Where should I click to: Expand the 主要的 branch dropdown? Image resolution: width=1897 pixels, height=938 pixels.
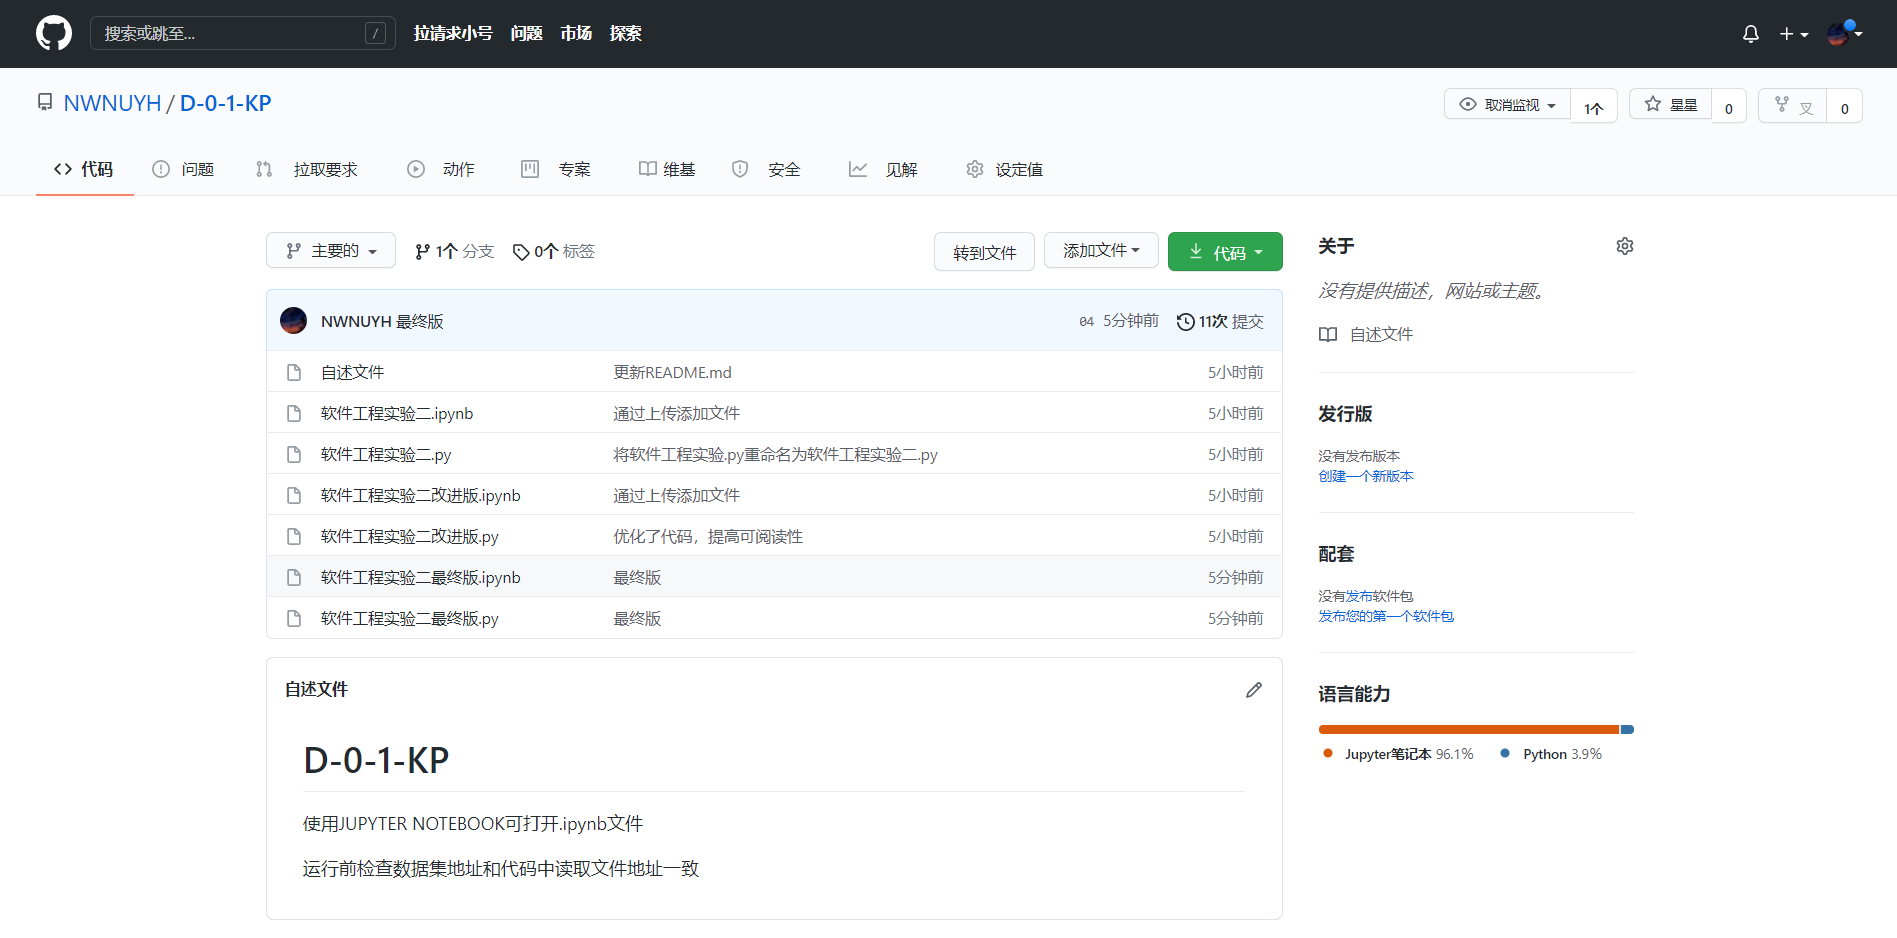click(x=331, y=251)
